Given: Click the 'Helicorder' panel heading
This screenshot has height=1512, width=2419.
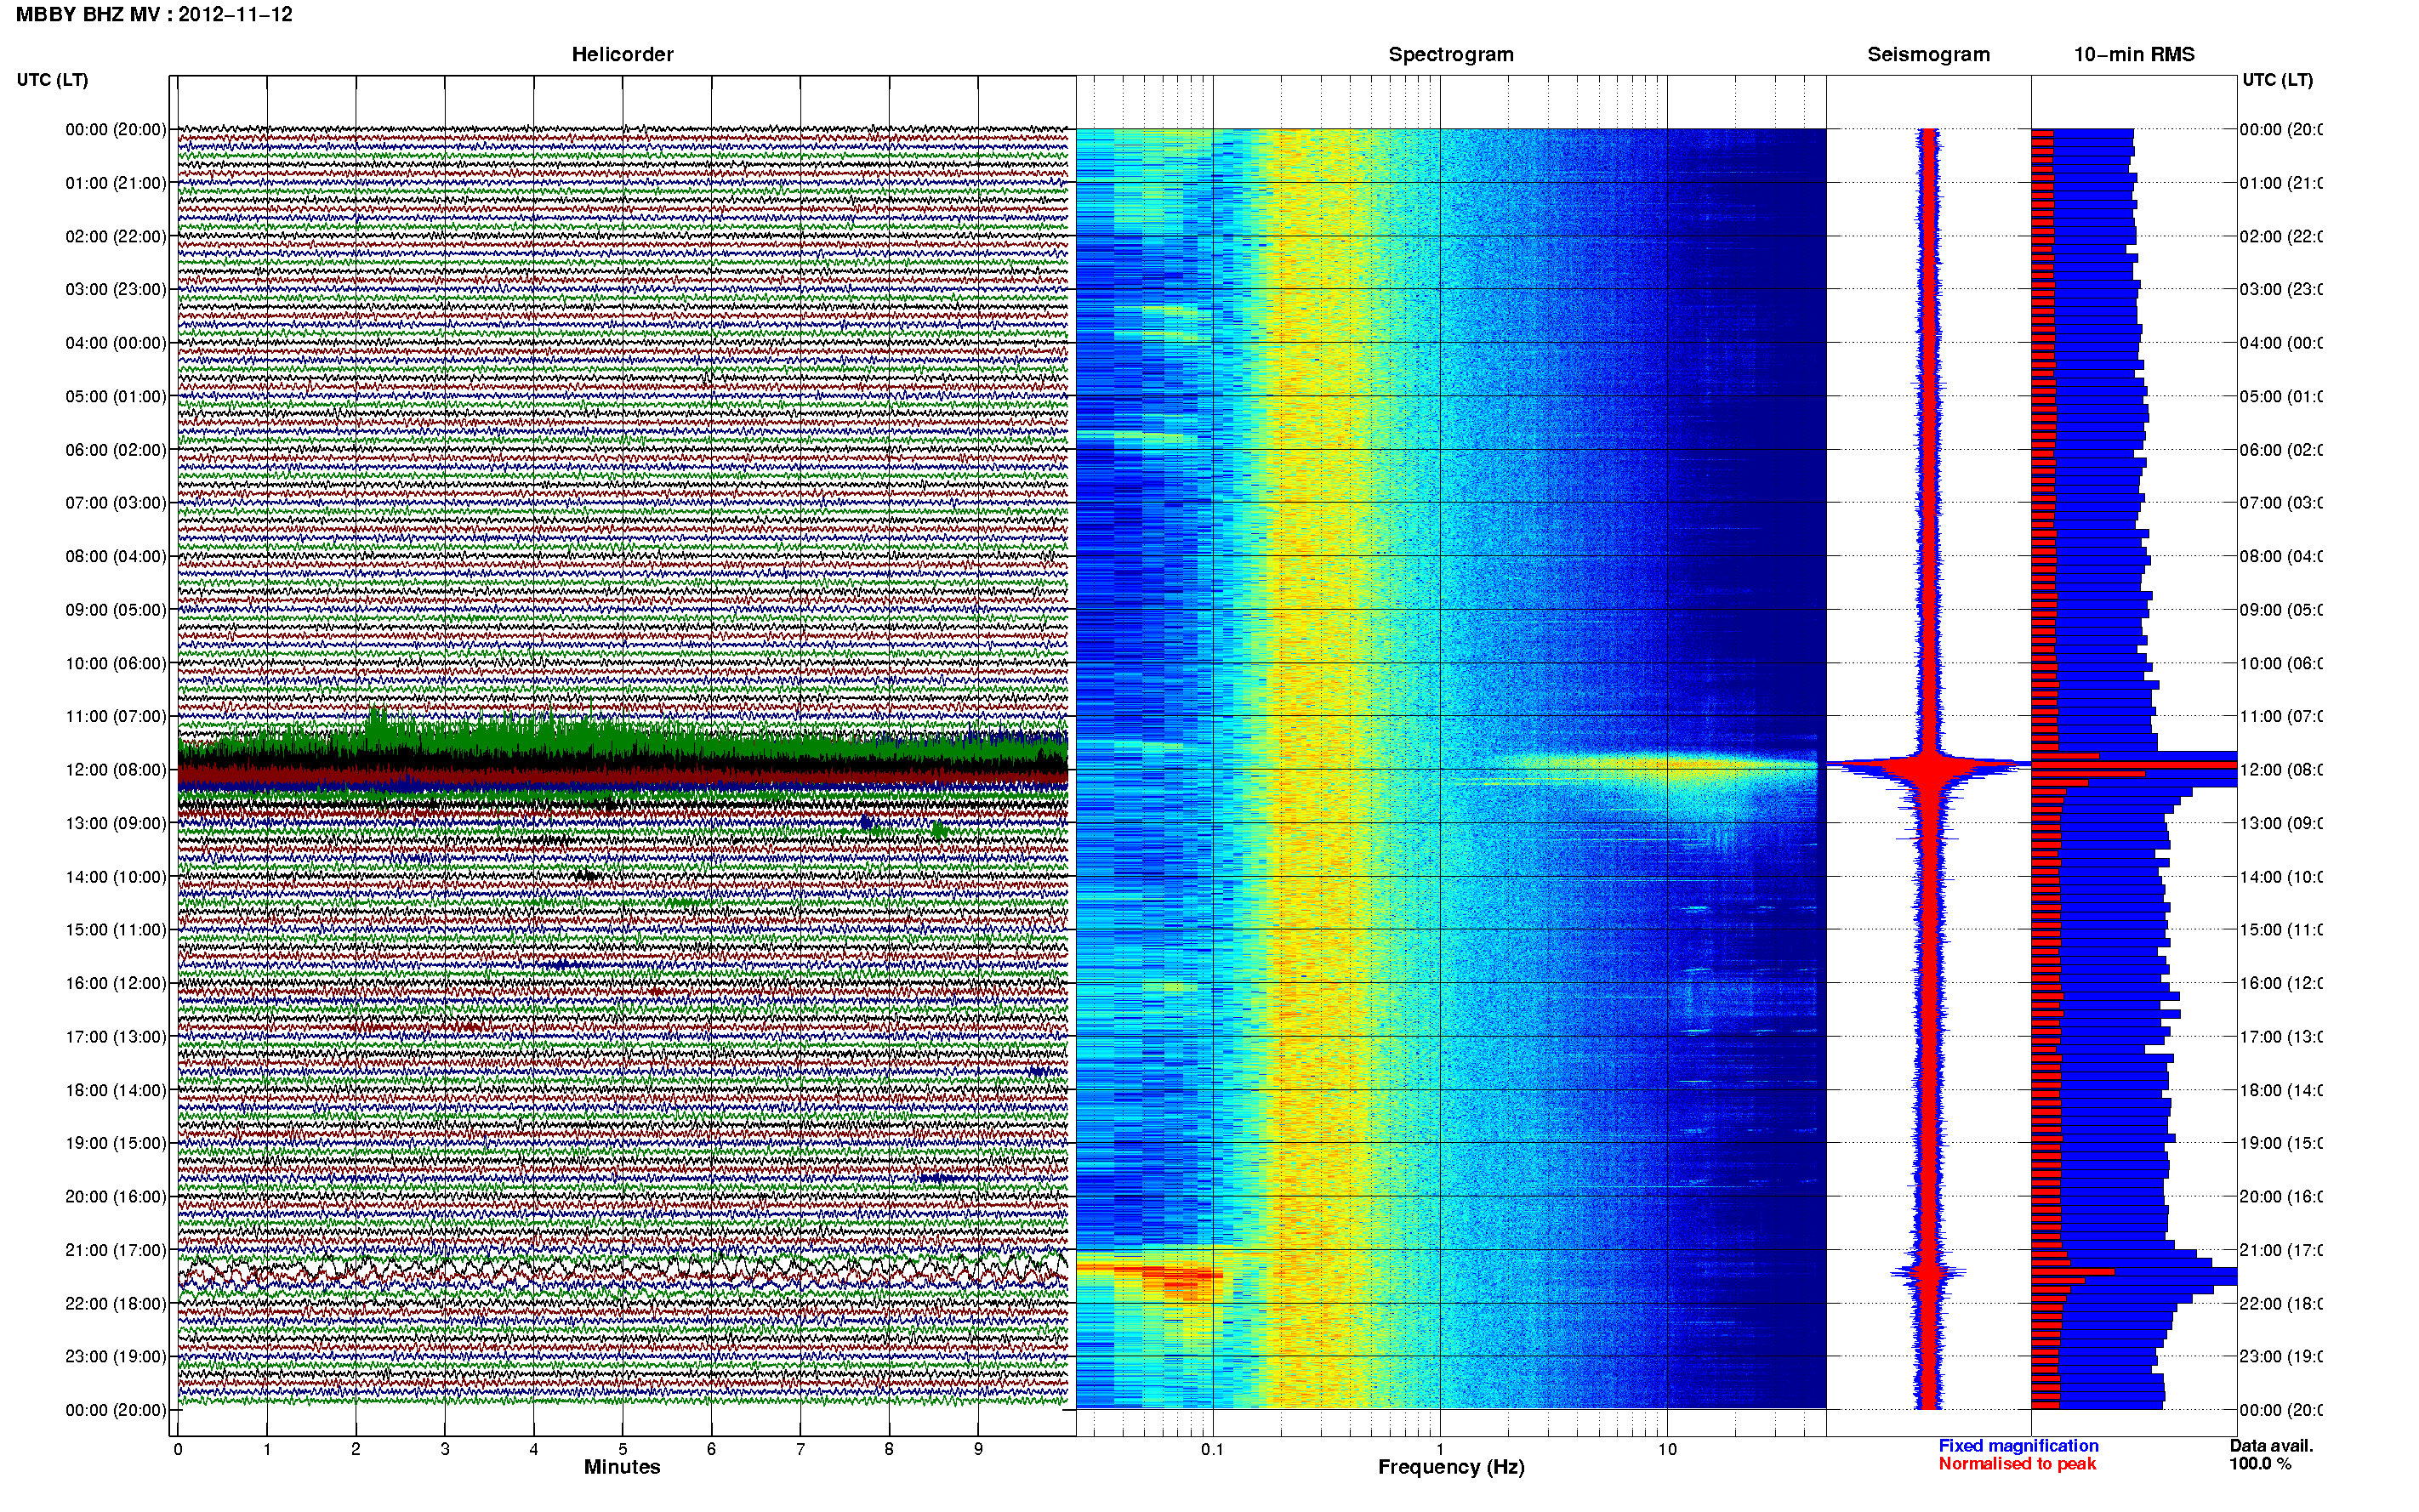Looking at the screenshot, I should 622,54.
